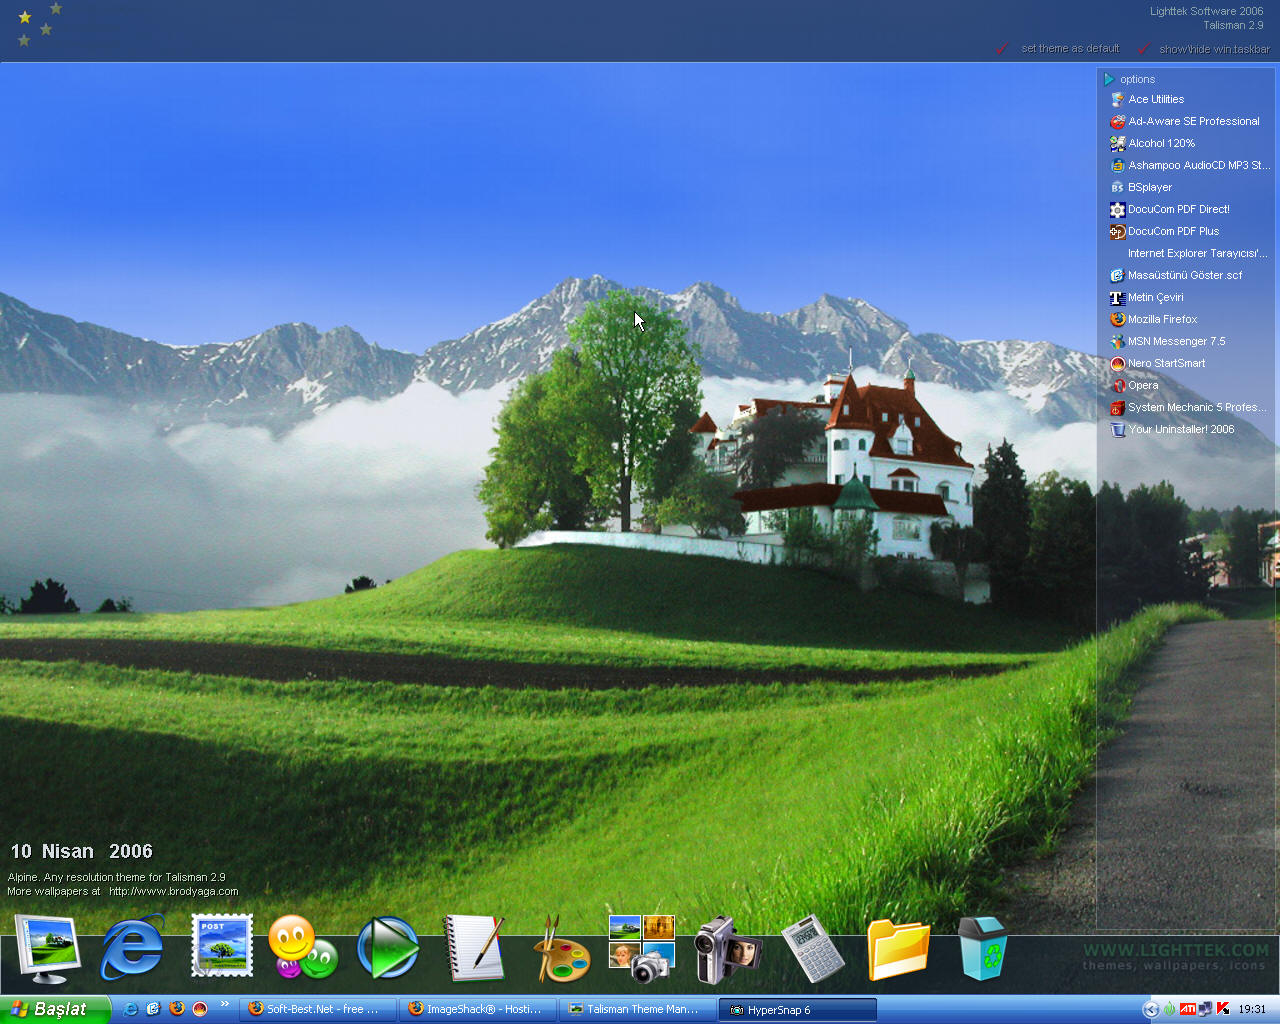Launch the green play media player icon

pos(388,948)
